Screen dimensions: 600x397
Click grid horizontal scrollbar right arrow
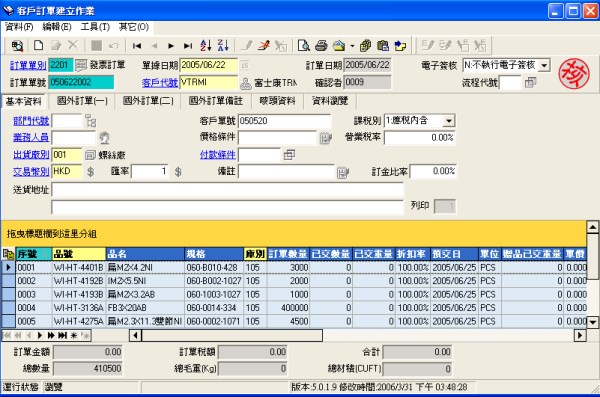580,336
